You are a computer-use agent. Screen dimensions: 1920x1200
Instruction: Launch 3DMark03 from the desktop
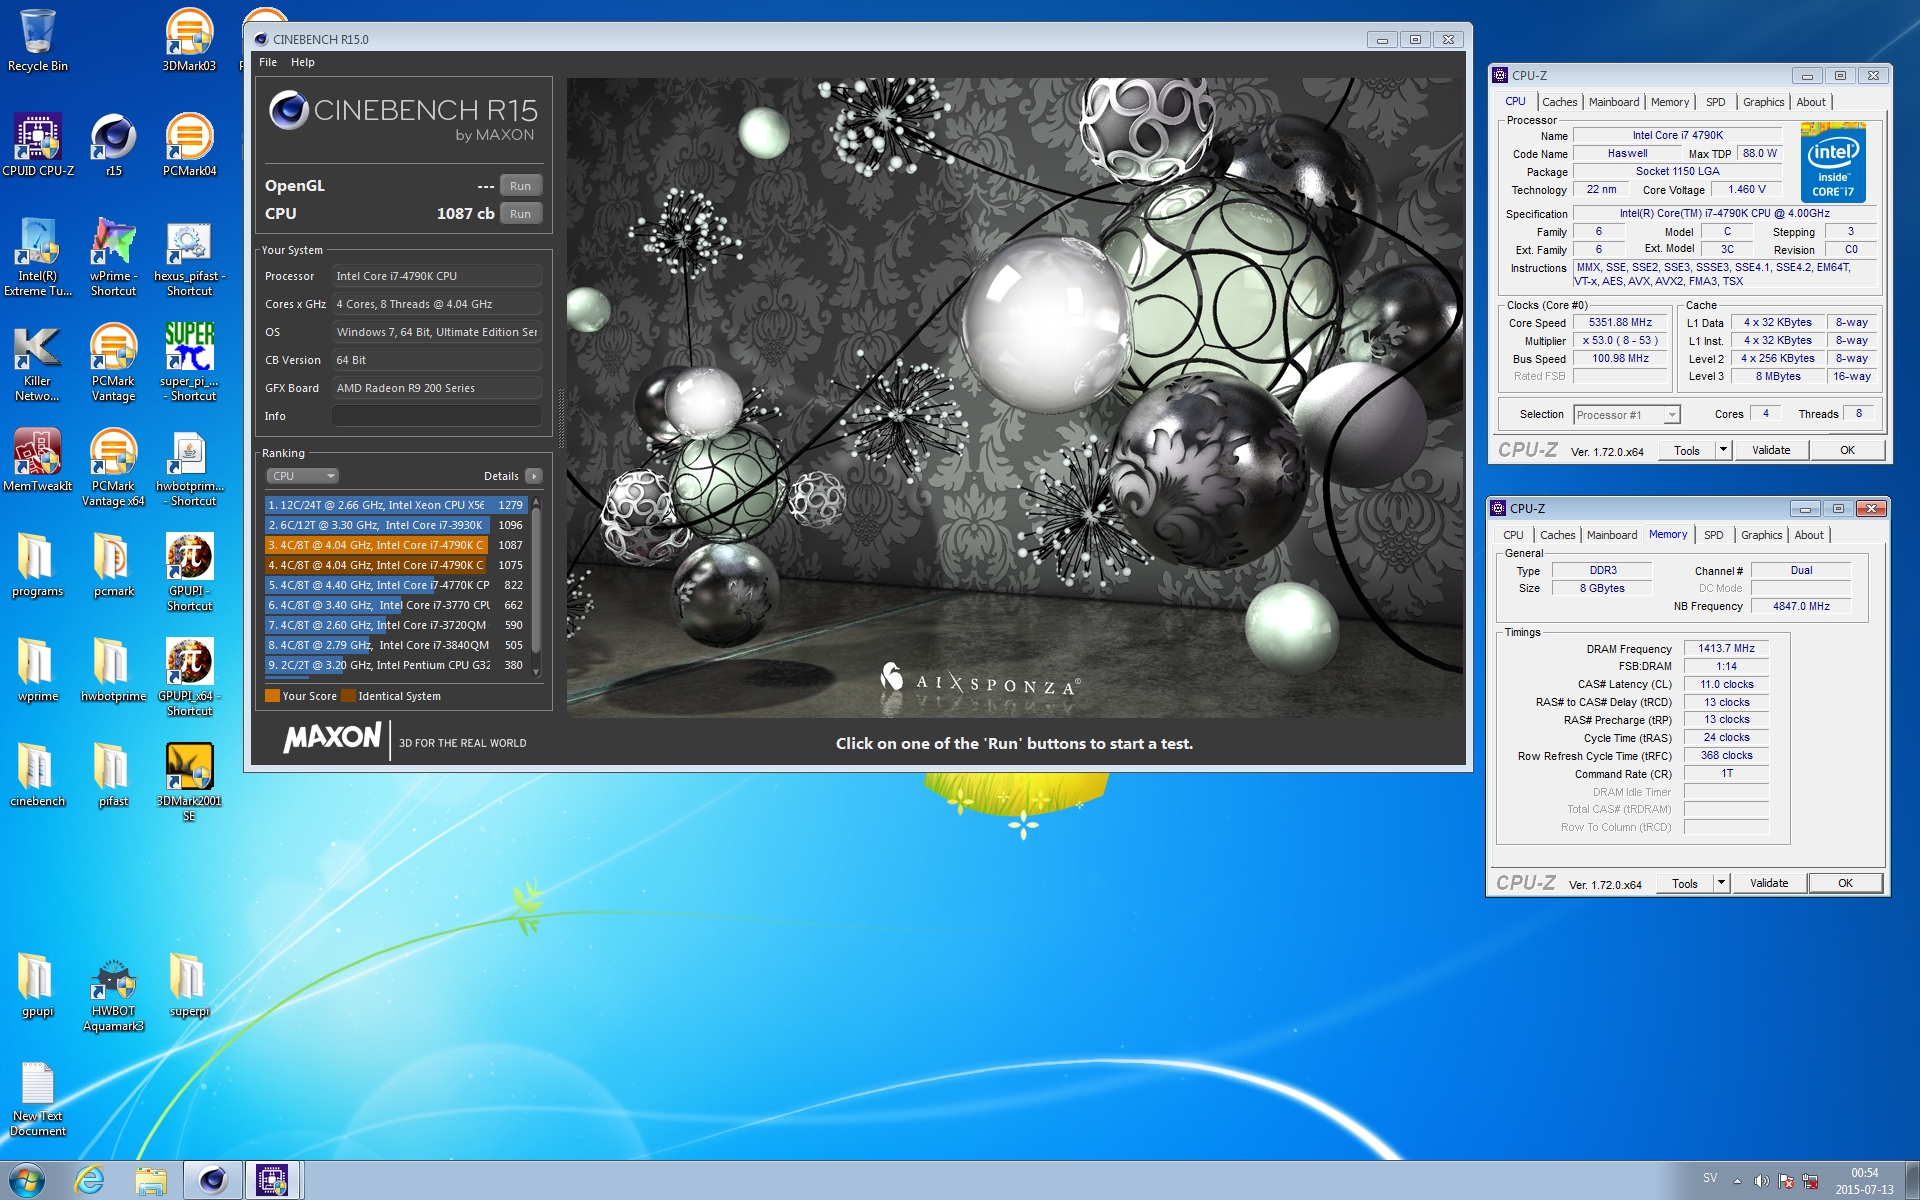point(189,40)
